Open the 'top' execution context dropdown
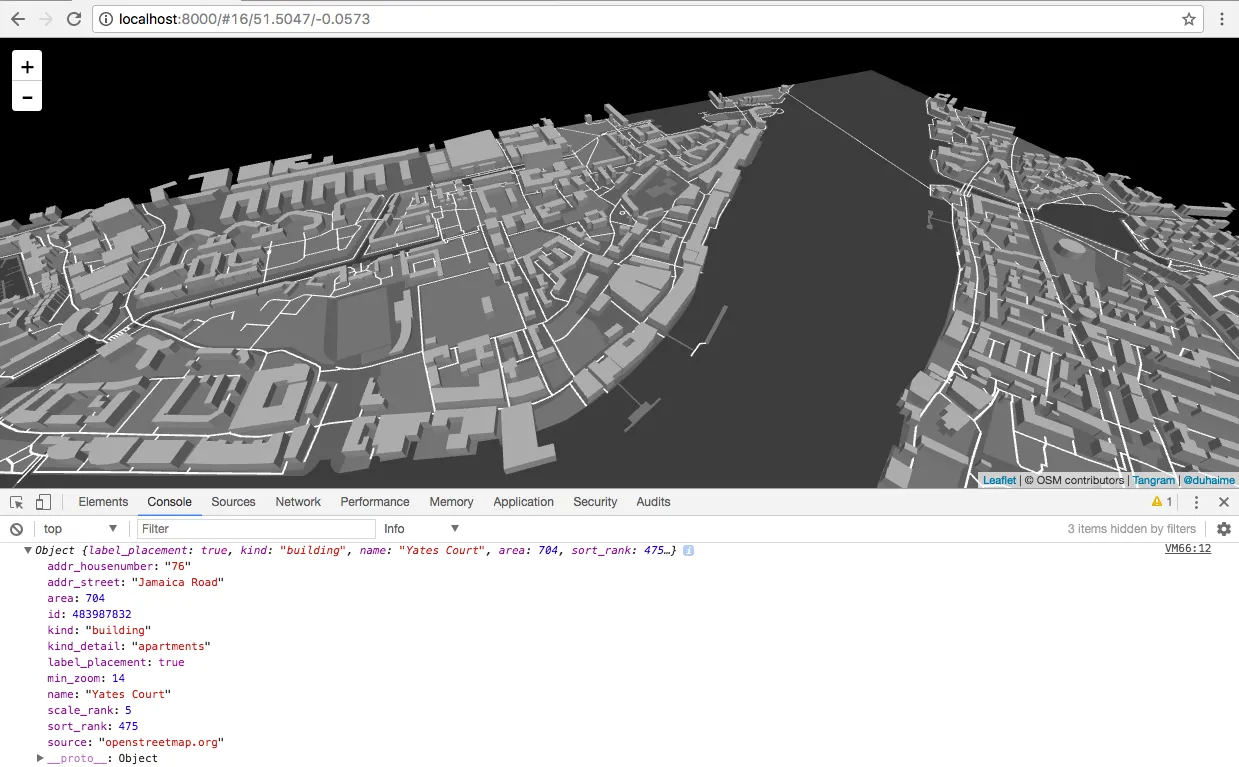Viewport: 1239px width, 767px height. [80, 529]
